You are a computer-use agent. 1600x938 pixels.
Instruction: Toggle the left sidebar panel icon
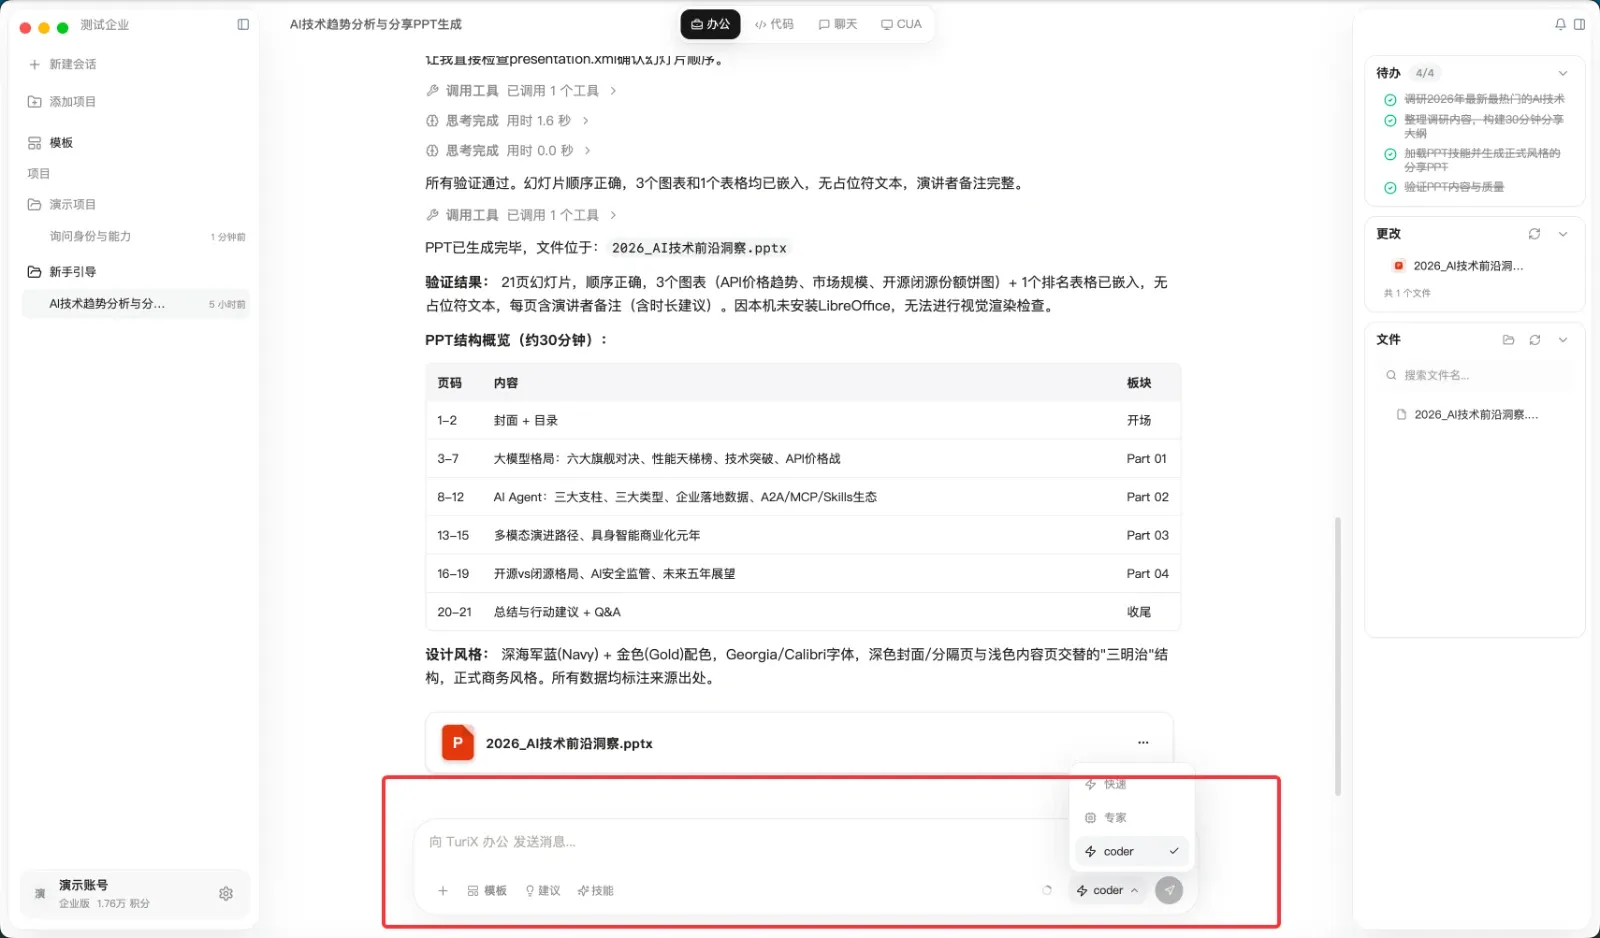243,25
